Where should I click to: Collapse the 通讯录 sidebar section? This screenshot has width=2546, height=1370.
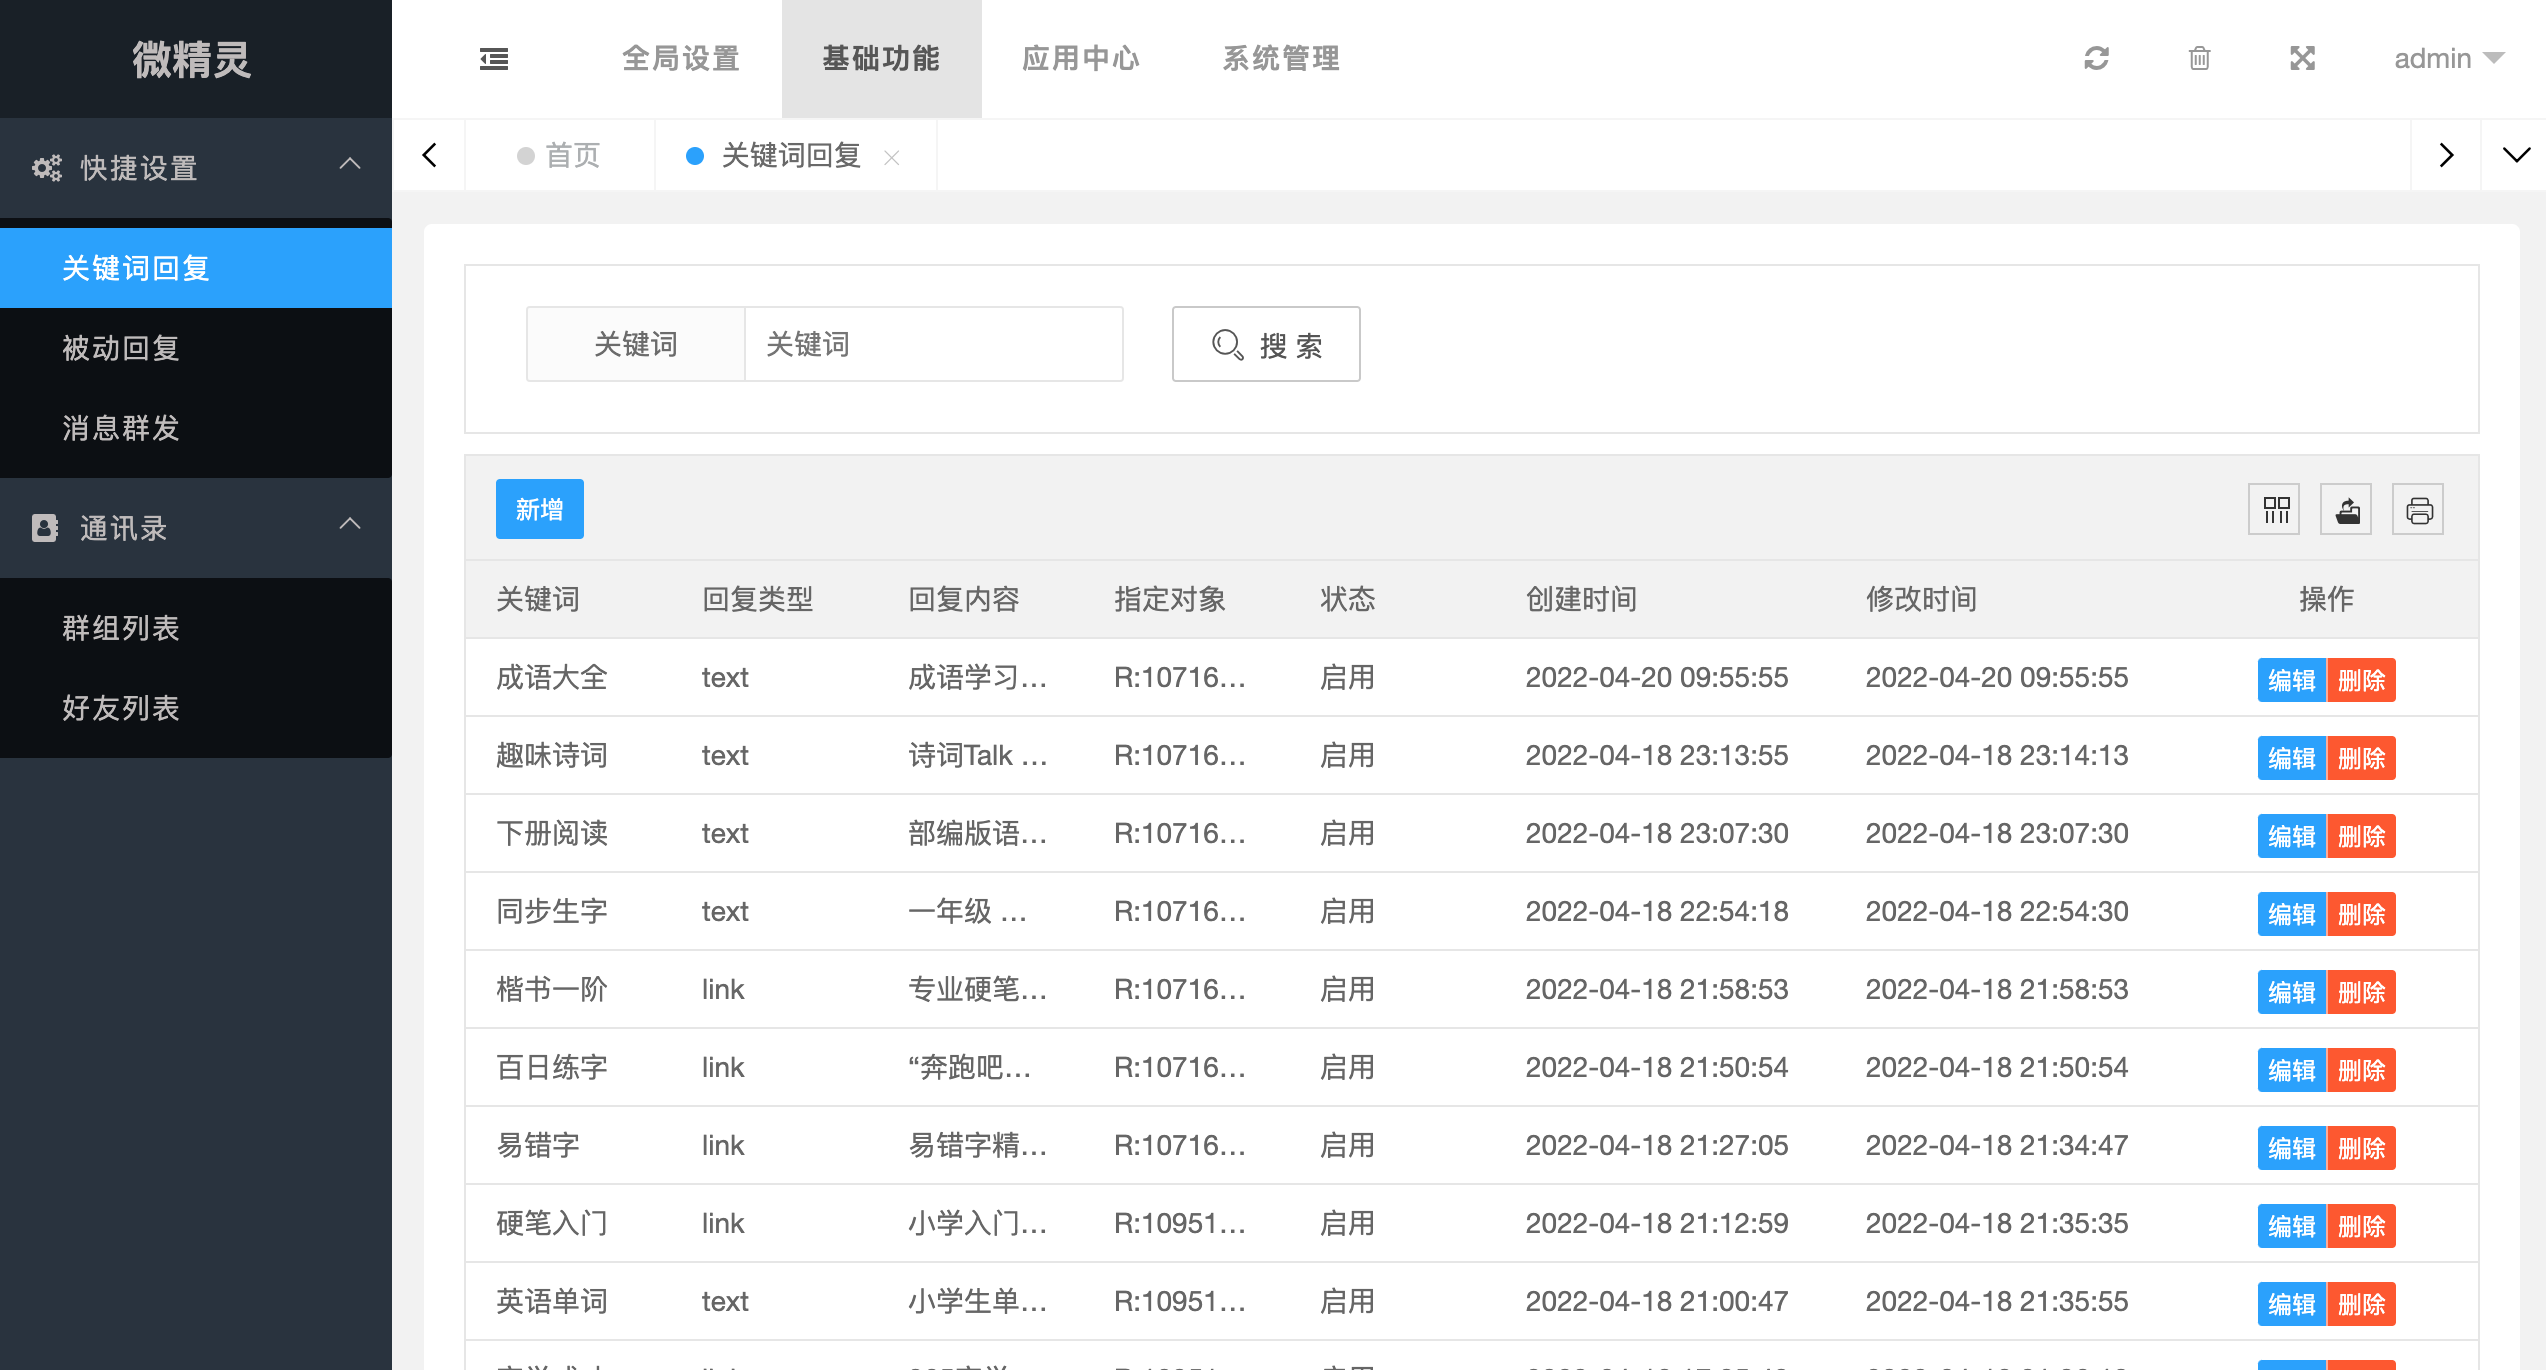coord(349,524)
